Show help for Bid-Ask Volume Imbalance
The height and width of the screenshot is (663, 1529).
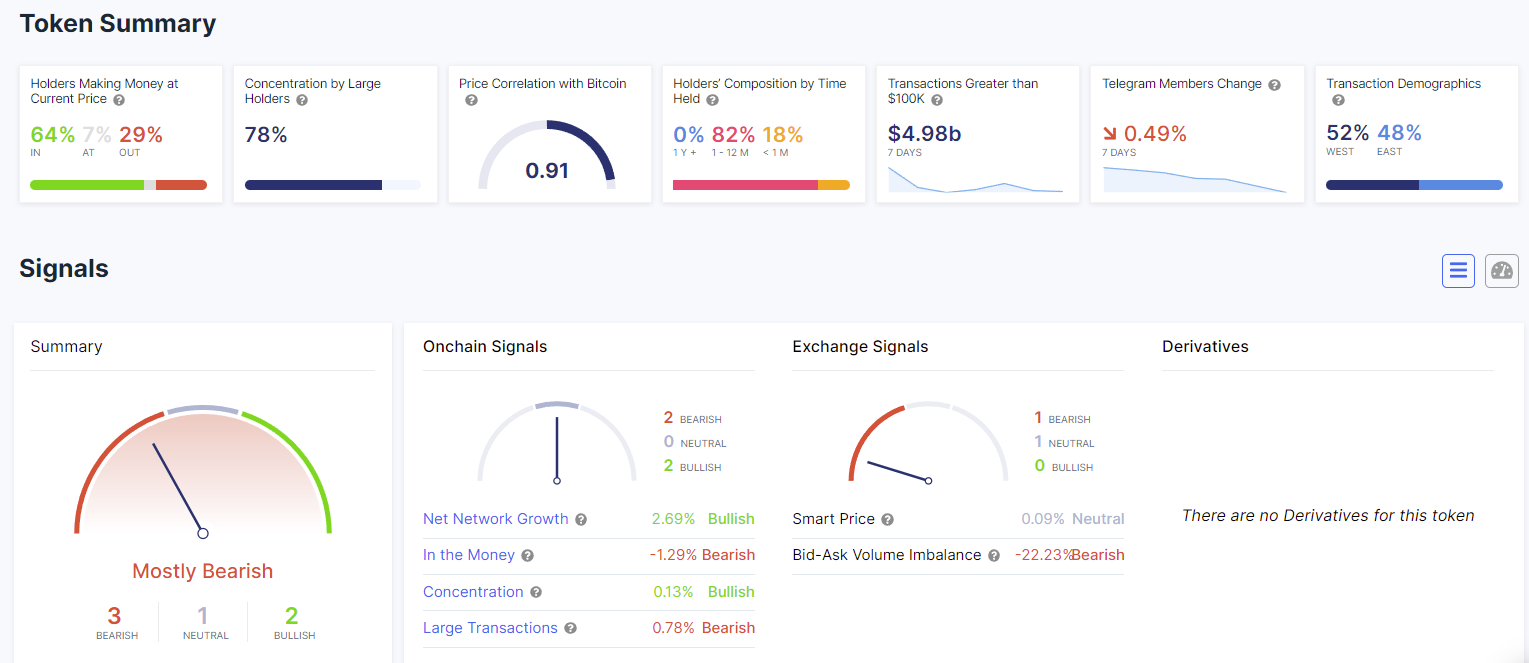(994, 556)
